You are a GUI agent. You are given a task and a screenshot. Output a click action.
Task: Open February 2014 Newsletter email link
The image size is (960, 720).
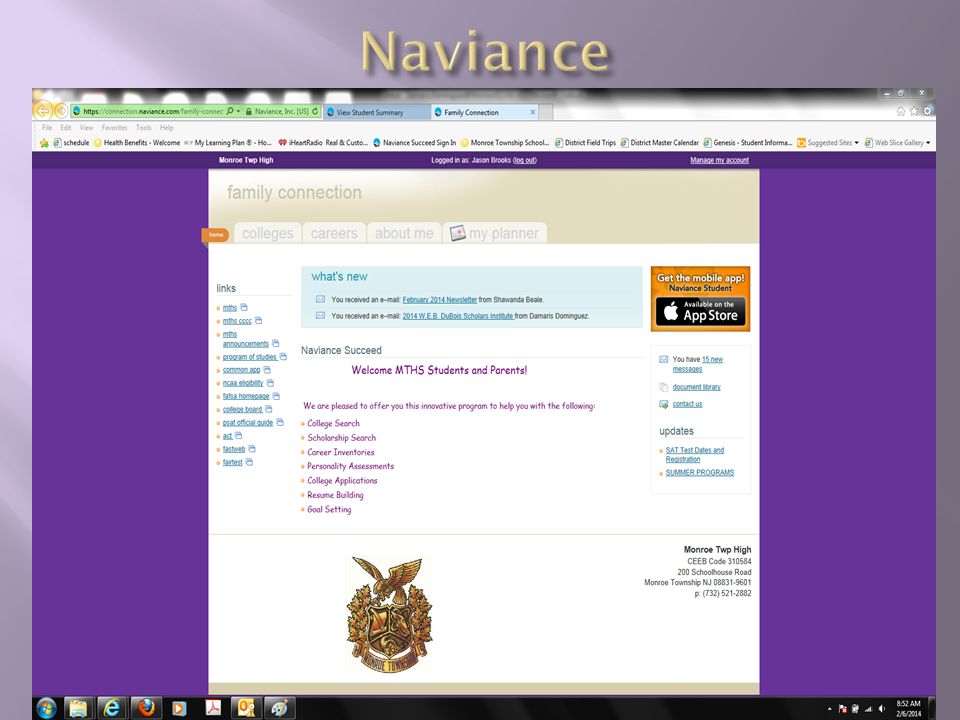pos(440,299)
